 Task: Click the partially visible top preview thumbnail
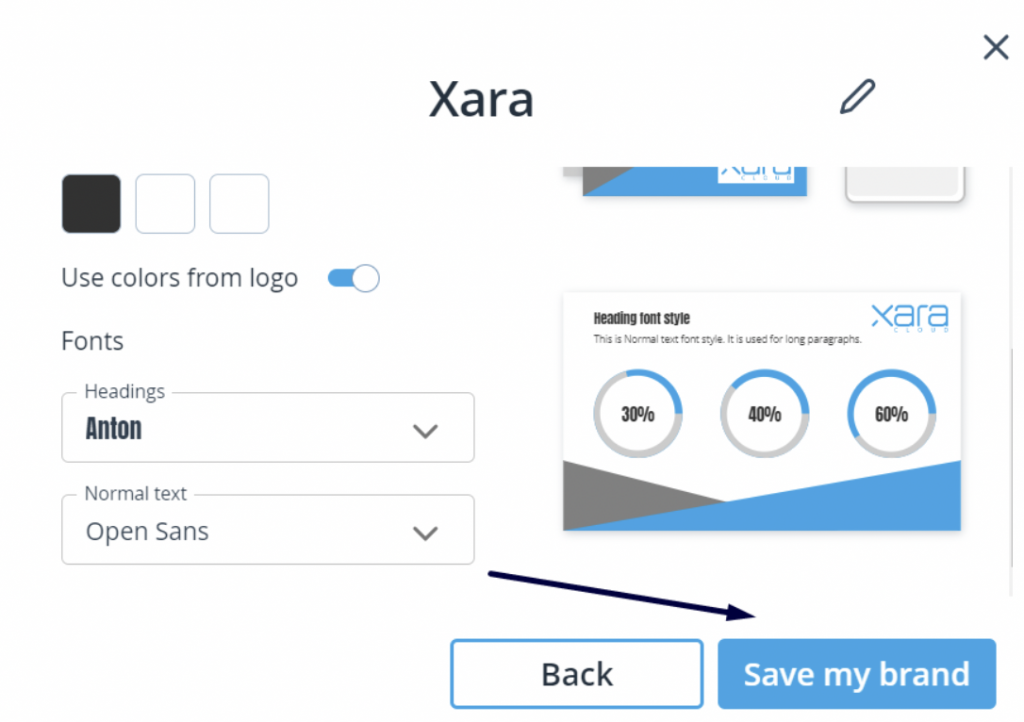click(694, 181)
